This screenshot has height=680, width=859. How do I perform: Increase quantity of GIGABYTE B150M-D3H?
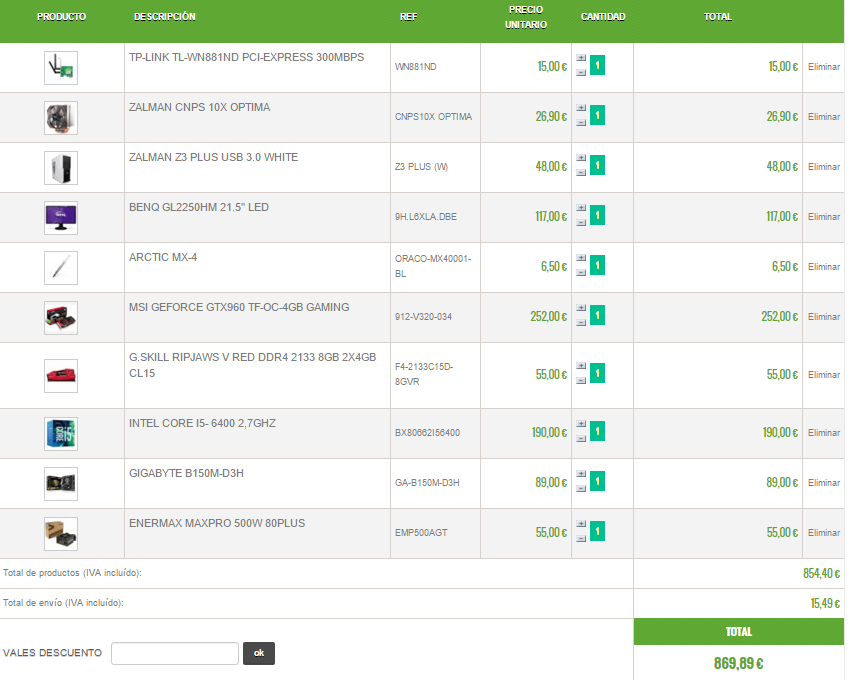click(x=581, y=474)
